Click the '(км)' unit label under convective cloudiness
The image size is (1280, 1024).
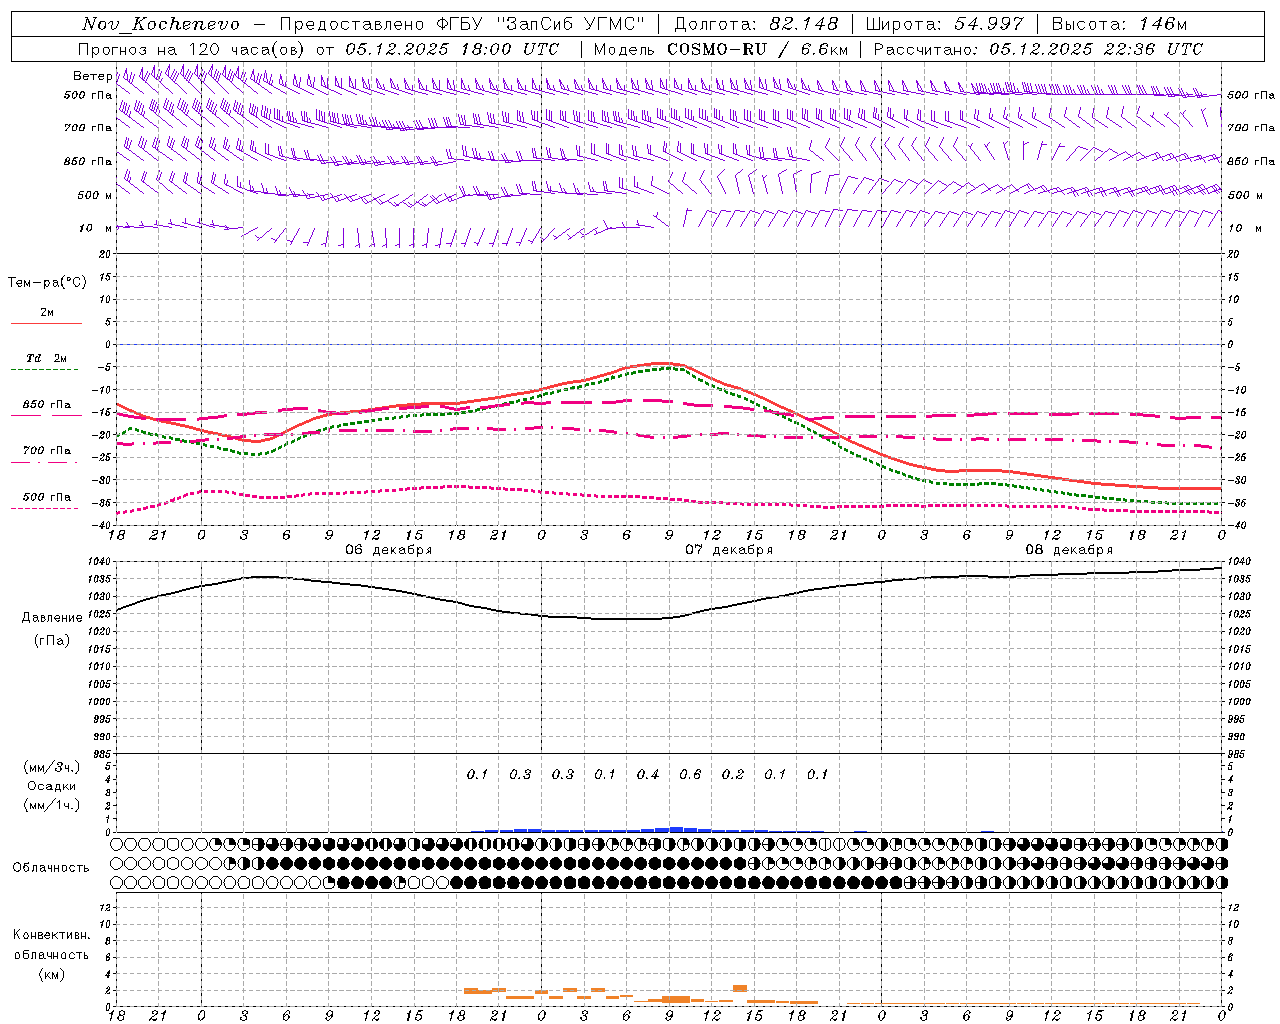(x=52, y=974)
